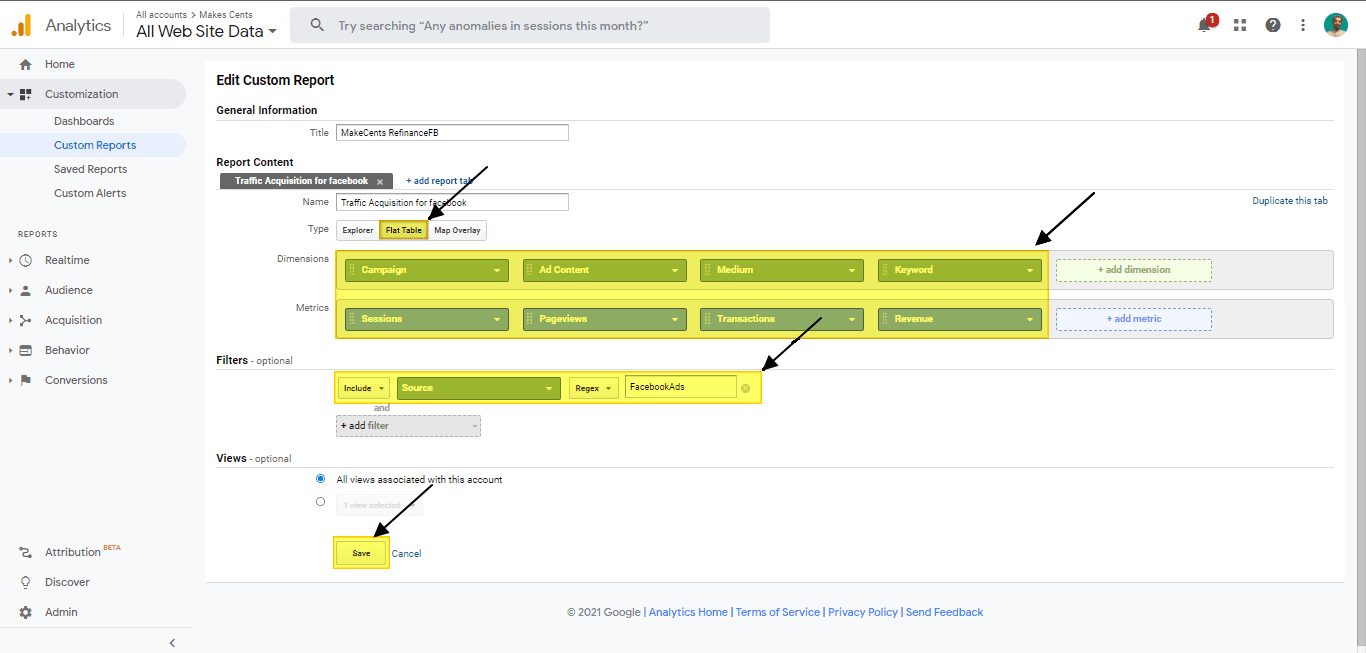Open the Terms of Service link
This screenshot has height=653, width=1366.
778,612
